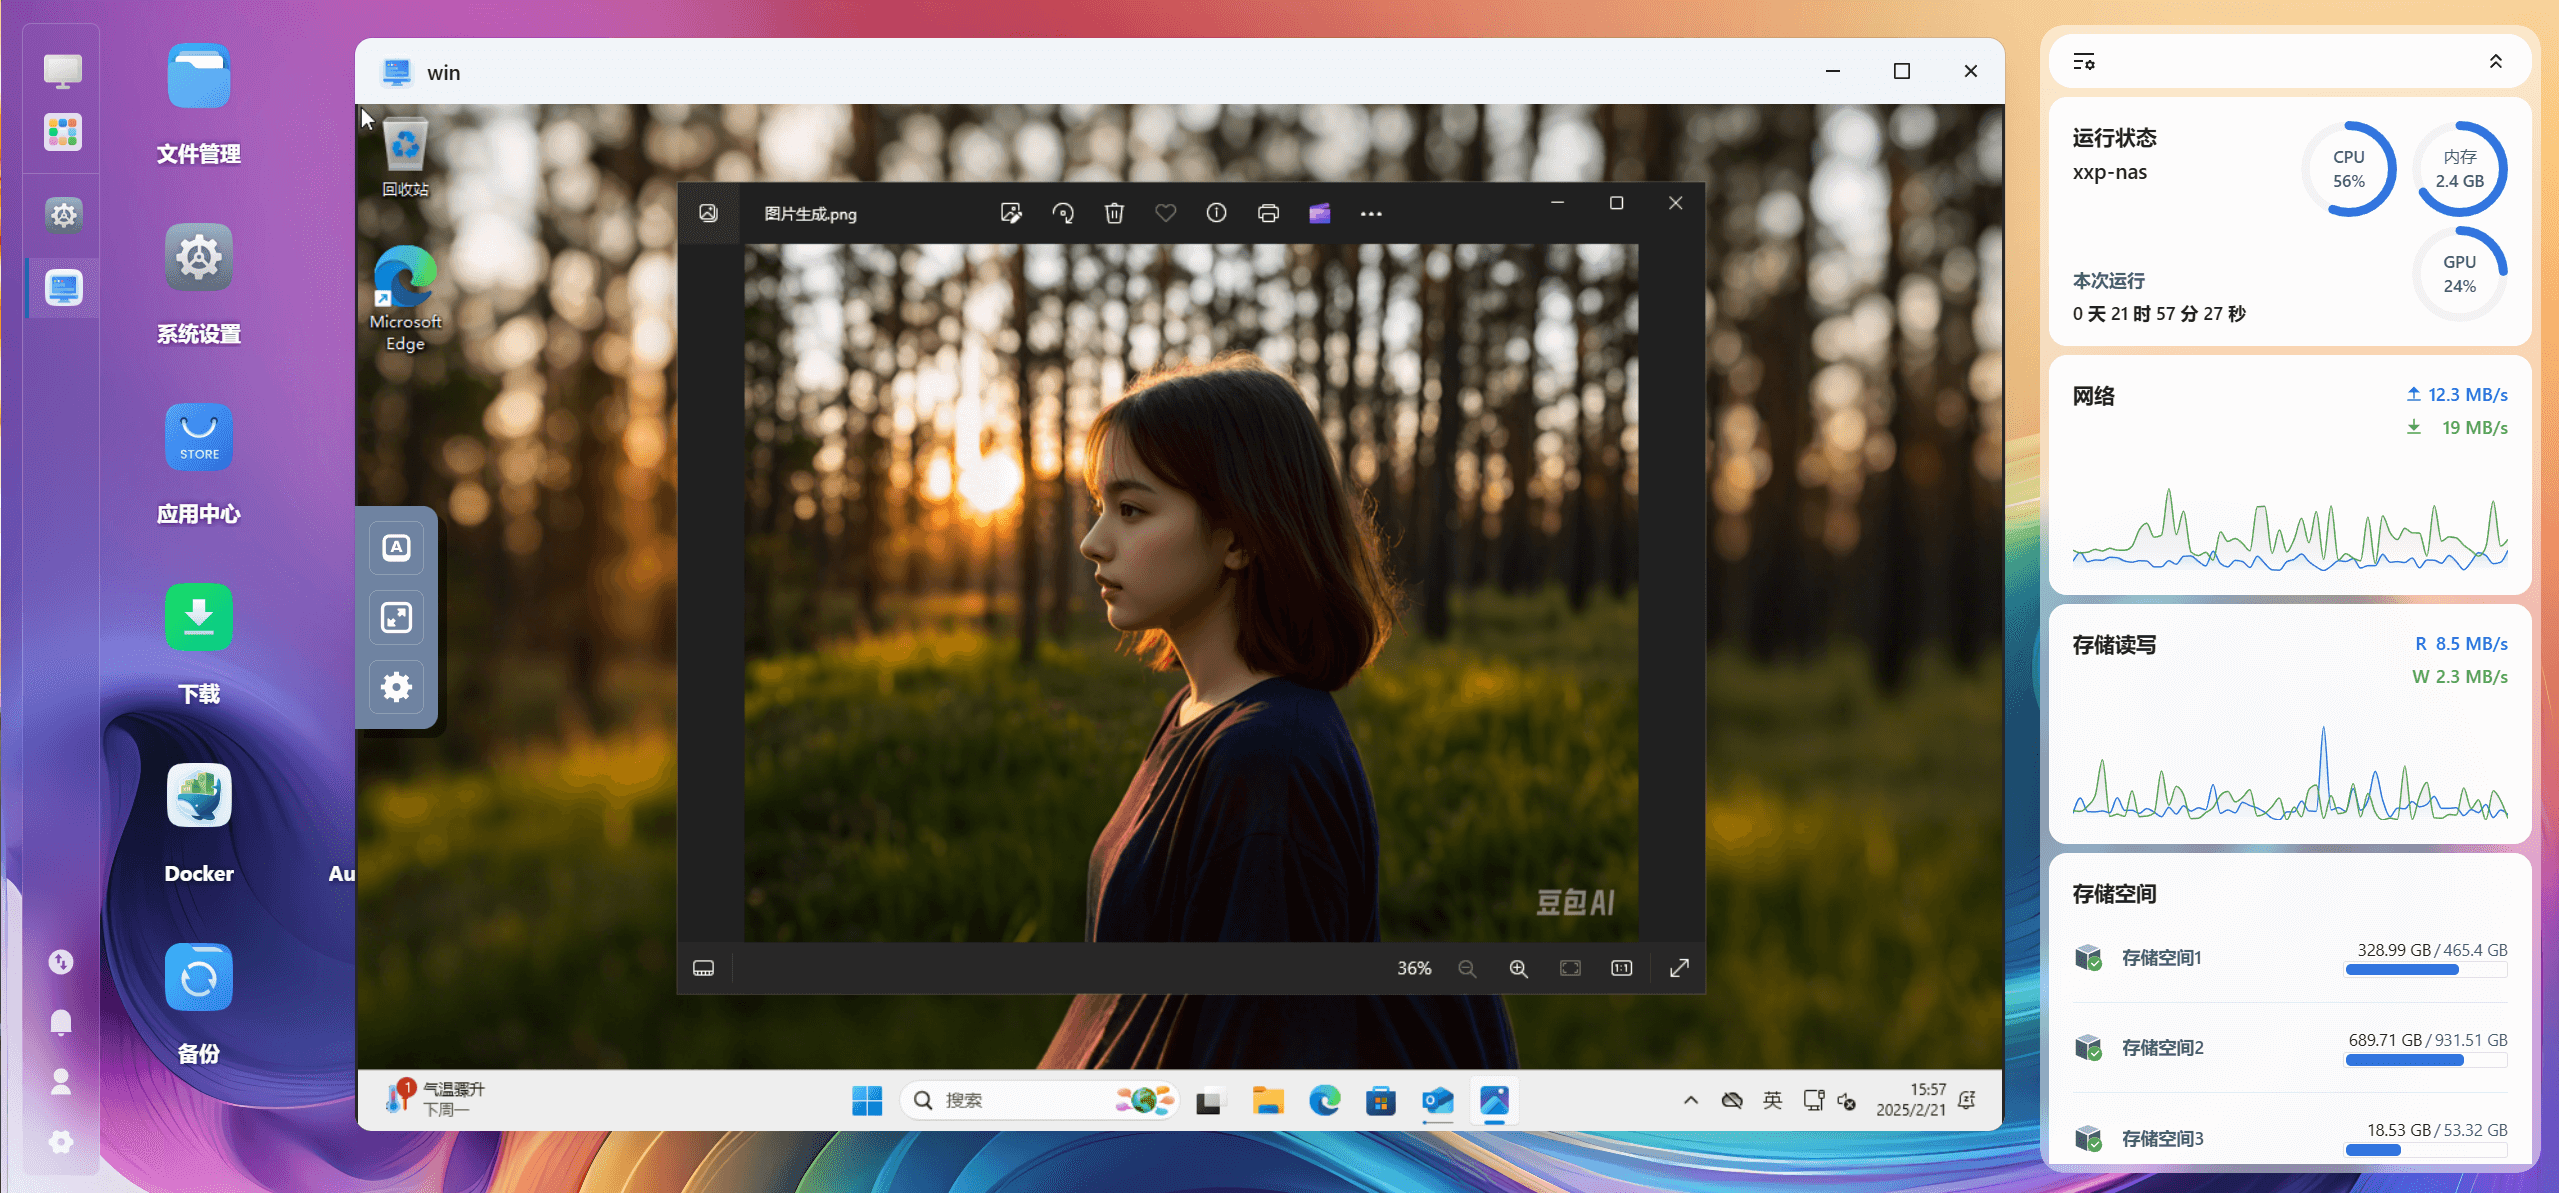Image resolution: width=2559 pixels, height=1193 pixels.
Task: Open the three-dot more menu in Photos
Action: click(x=1371, y=214)
